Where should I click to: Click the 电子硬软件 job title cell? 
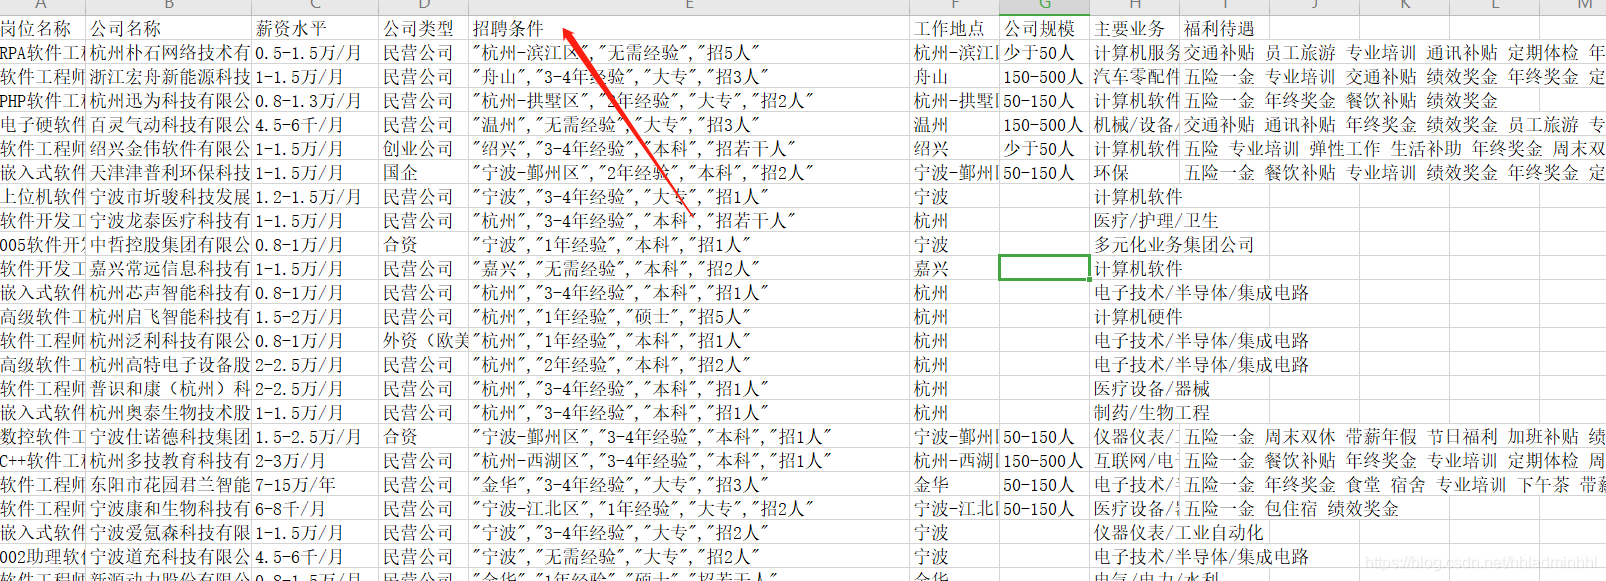click(x=43, y=125)
